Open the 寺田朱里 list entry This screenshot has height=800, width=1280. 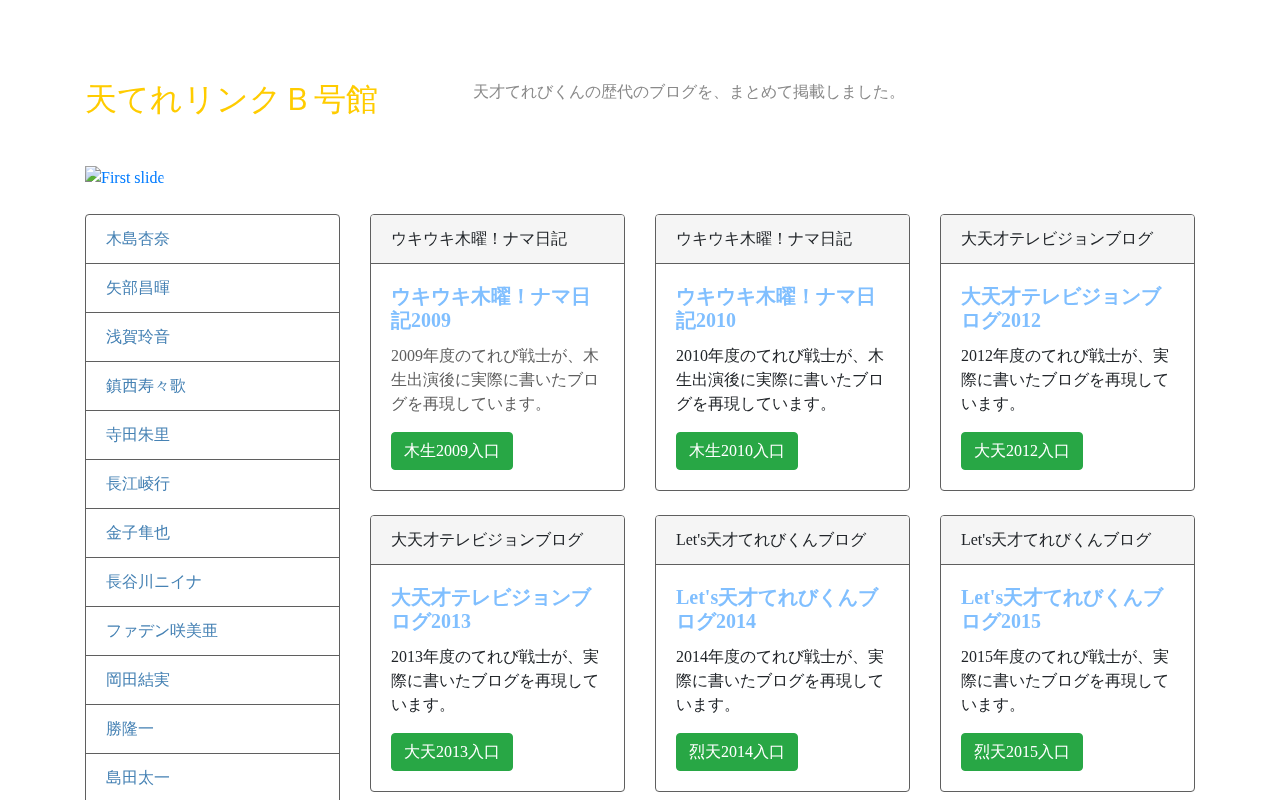click(212, 435)
